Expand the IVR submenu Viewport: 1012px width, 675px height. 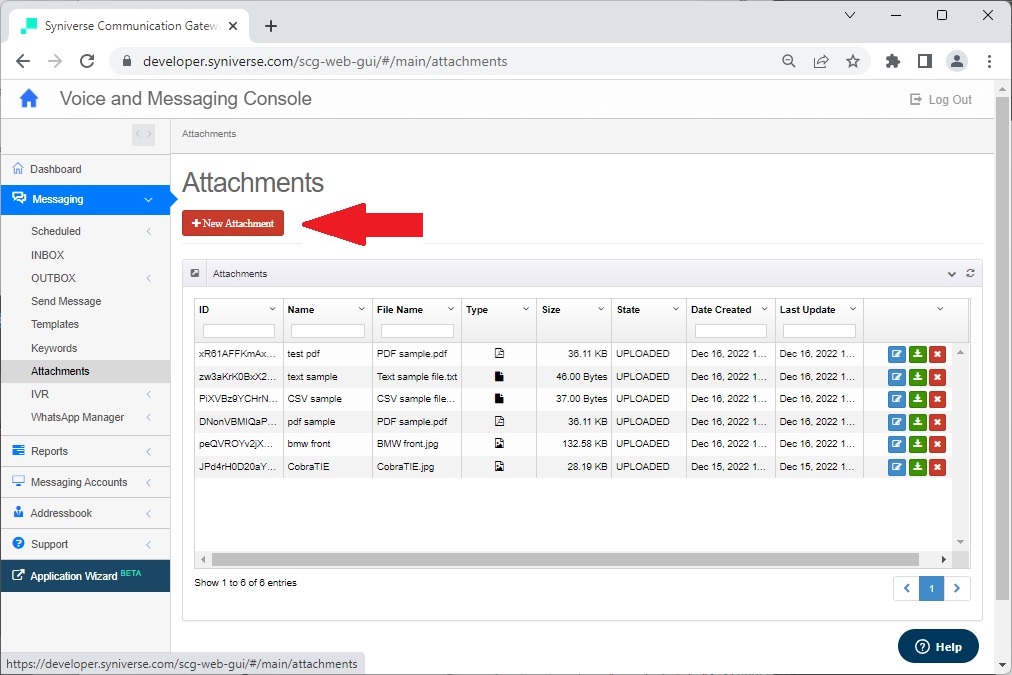[148, 394]
